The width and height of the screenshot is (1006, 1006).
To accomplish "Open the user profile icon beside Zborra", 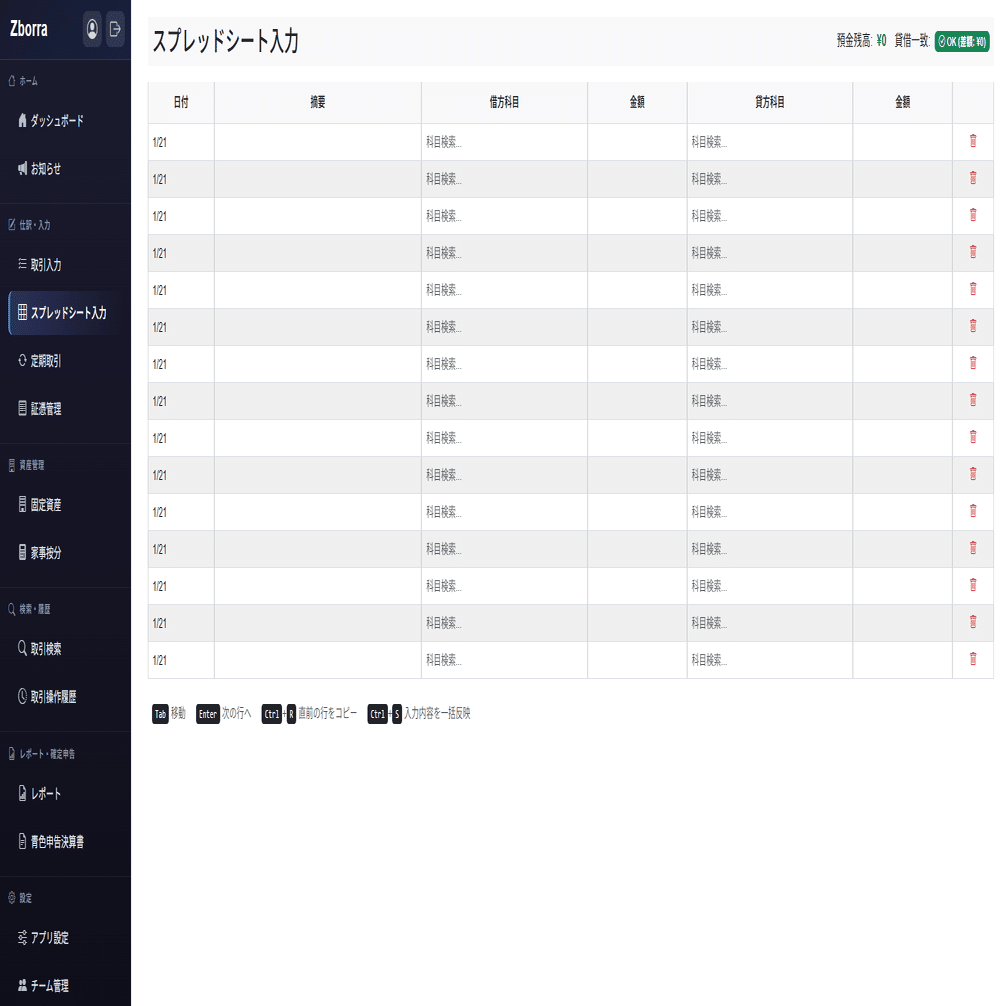I will click(x=92, y=29).
